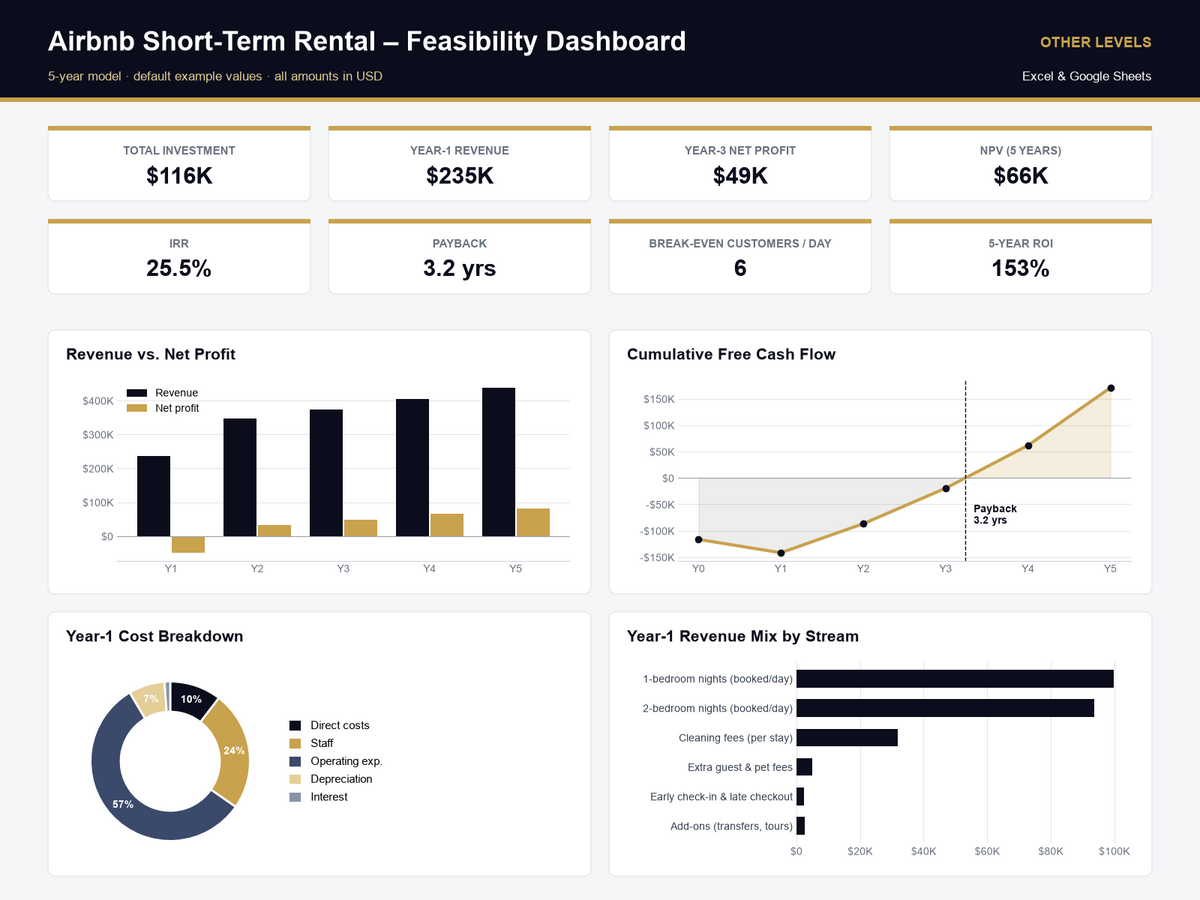The height and width of the screenshot is (900, 1200).
Task: Click the Y5 data point on cash flow line
Action: pyautogui.click(x=1111, y=388)
